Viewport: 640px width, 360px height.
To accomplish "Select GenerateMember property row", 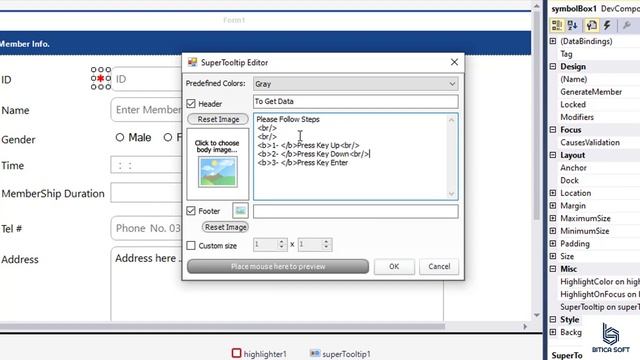I will tap(595, 91).
